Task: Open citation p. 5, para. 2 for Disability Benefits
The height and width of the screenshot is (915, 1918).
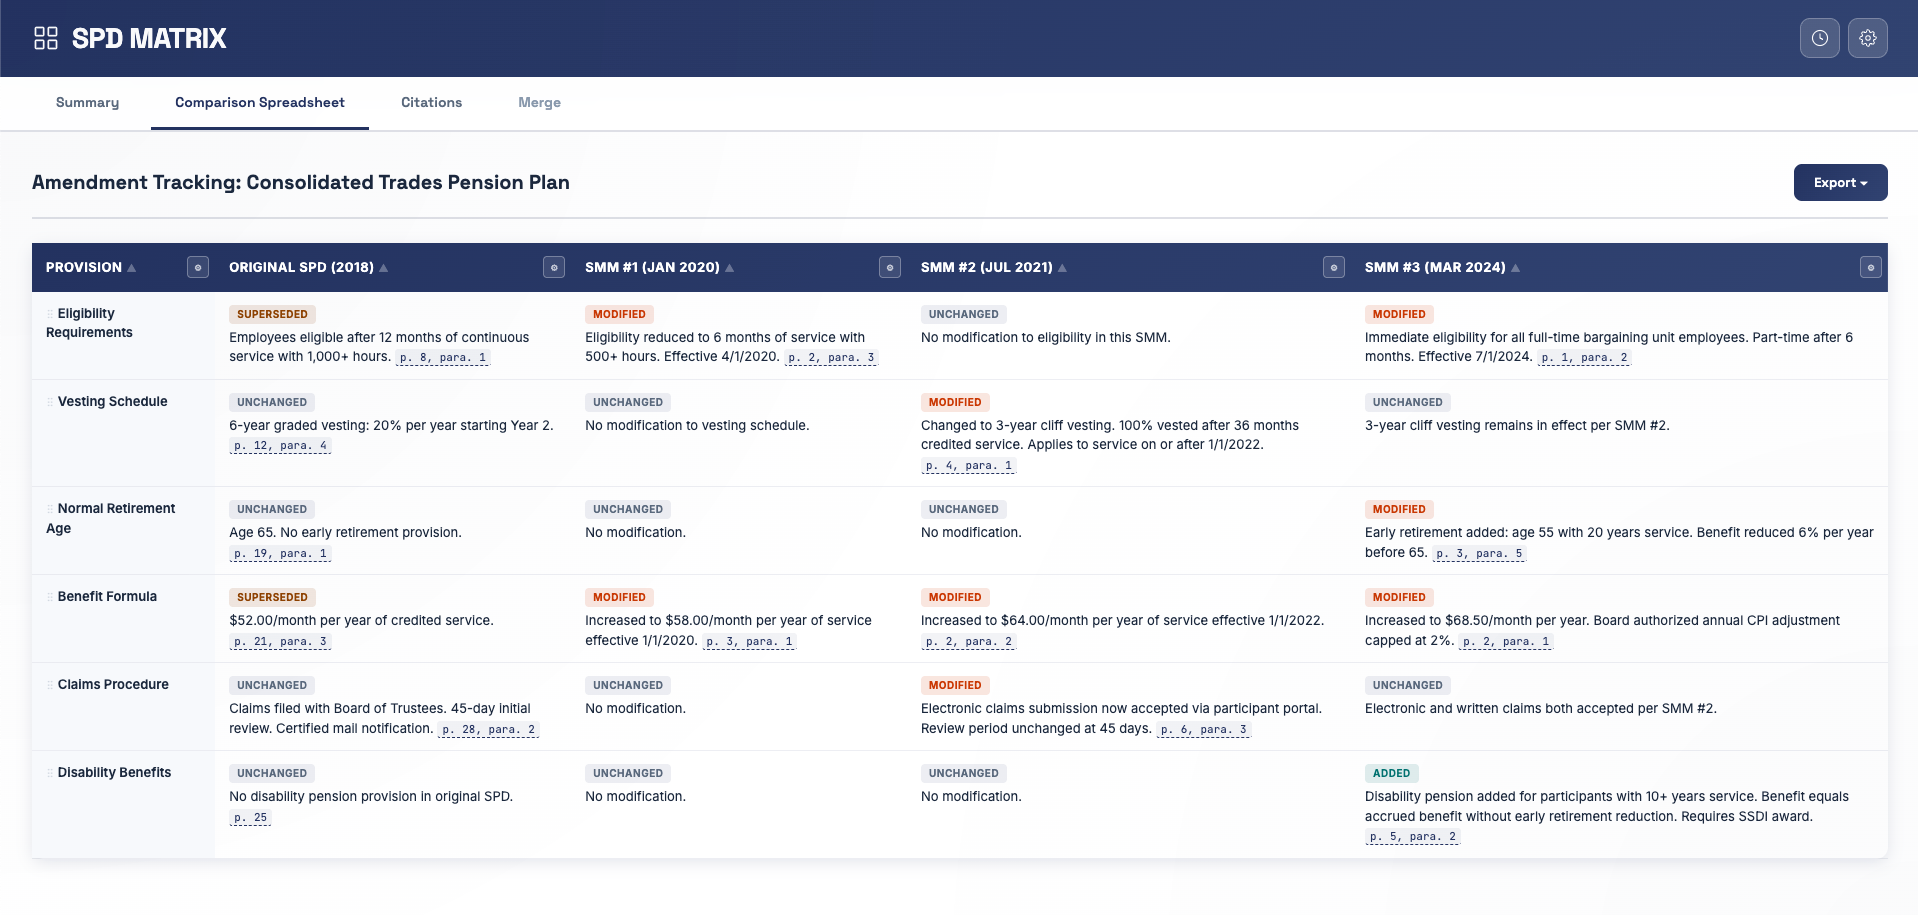Action: pos(1412,836)
